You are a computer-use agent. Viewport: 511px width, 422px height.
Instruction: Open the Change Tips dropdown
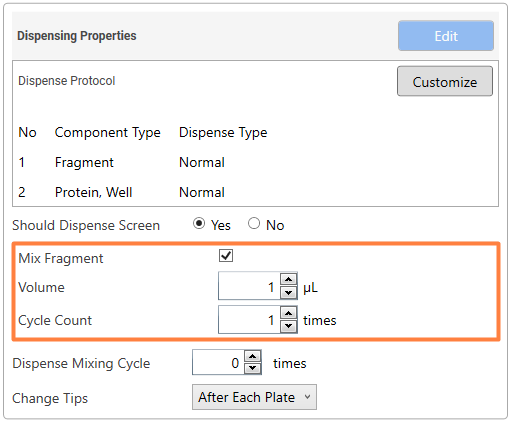[254, 397]
